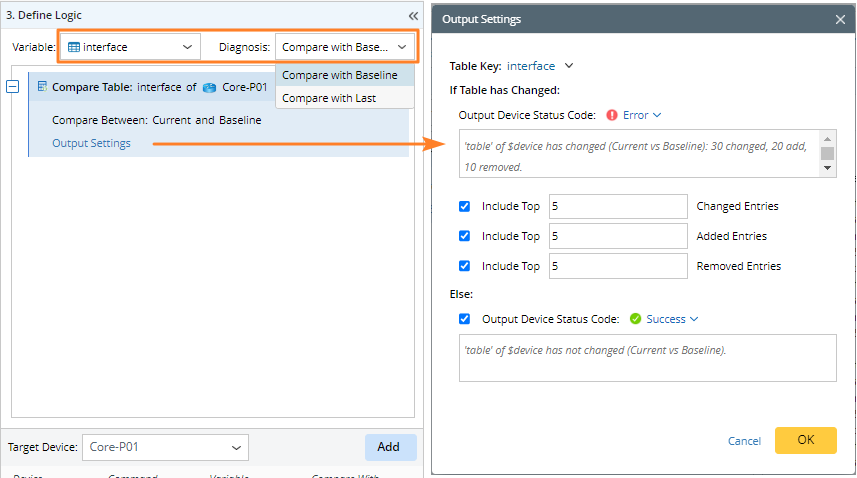
Task: Close the Output Settings dialog
Action: pyautogui.click(x=840, y=19)
